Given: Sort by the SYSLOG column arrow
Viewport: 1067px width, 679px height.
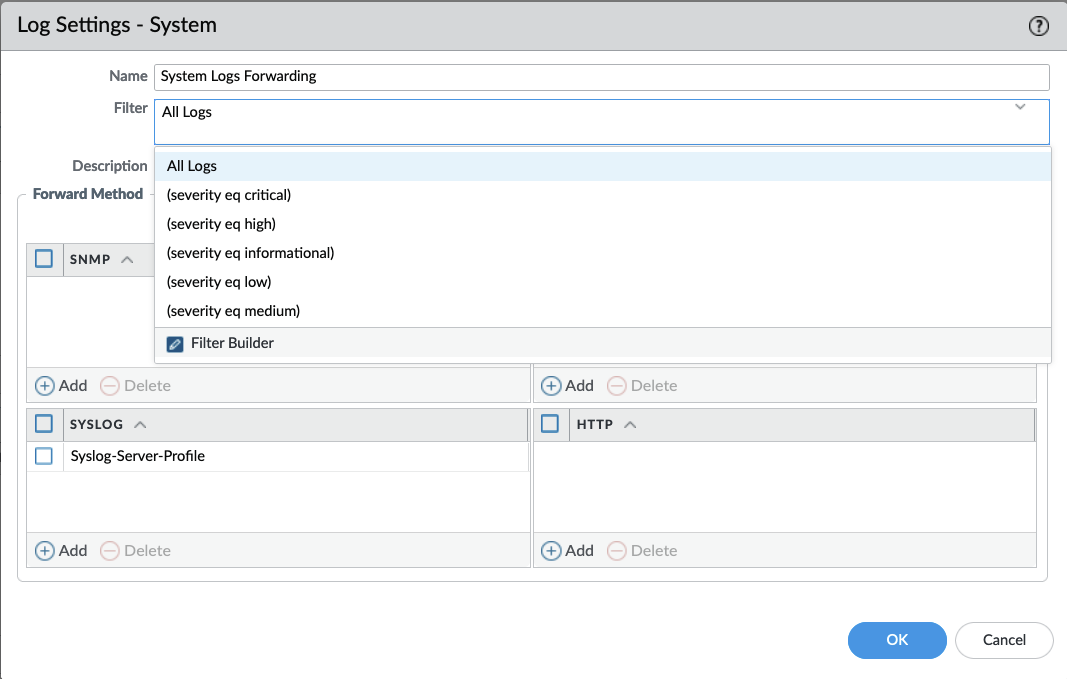Looking at the screenshot, I should click(x=140, y=425).
